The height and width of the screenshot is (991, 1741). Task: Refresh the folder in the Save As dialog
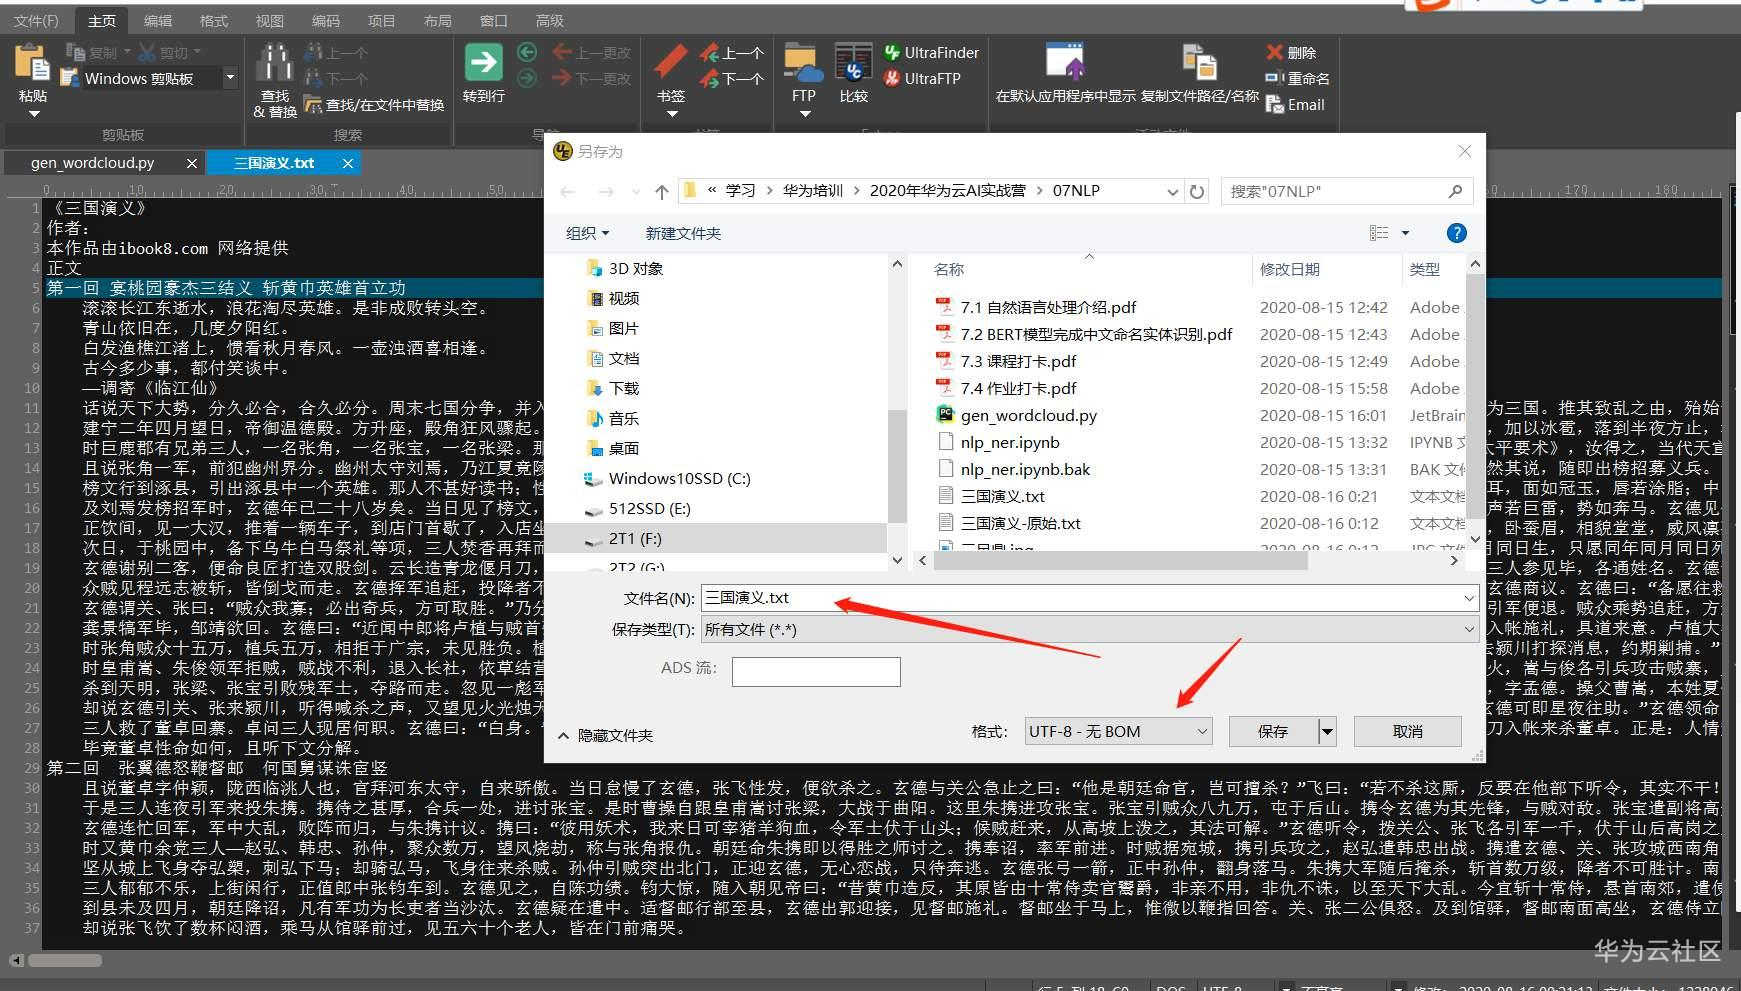click(1197, 191)
